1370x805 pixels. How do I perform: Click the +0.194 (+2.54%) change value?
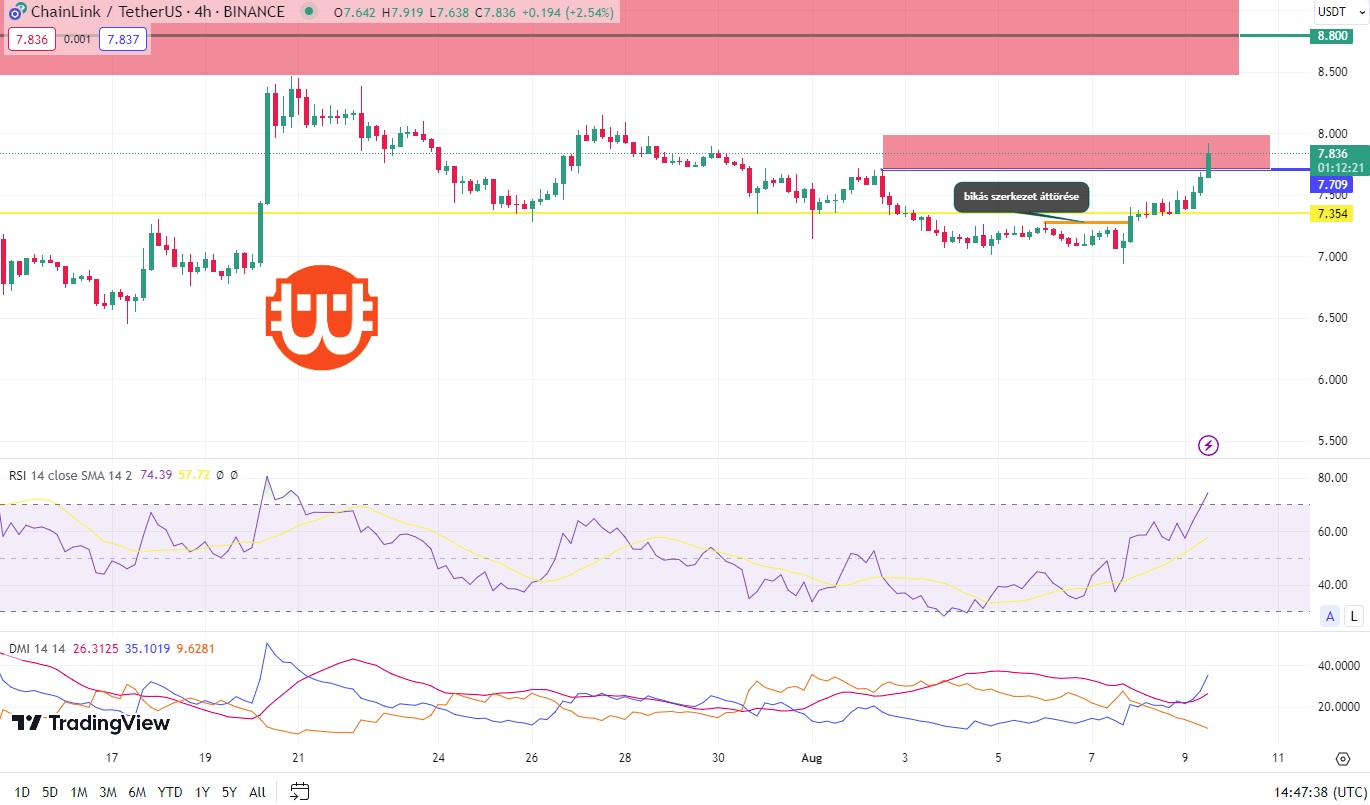570,12
